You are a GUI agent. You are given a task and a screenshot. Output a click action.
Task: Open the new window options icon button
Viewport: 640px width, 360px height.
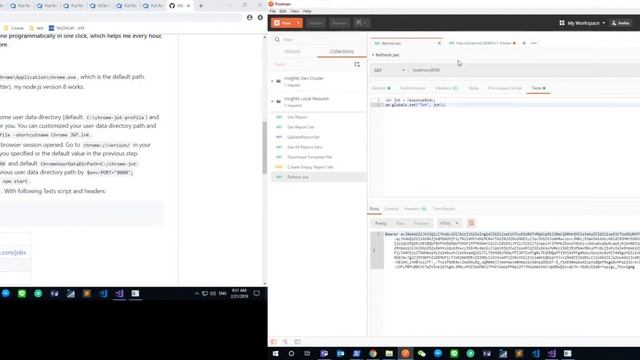pyautogui.click(x=361, y=23)
